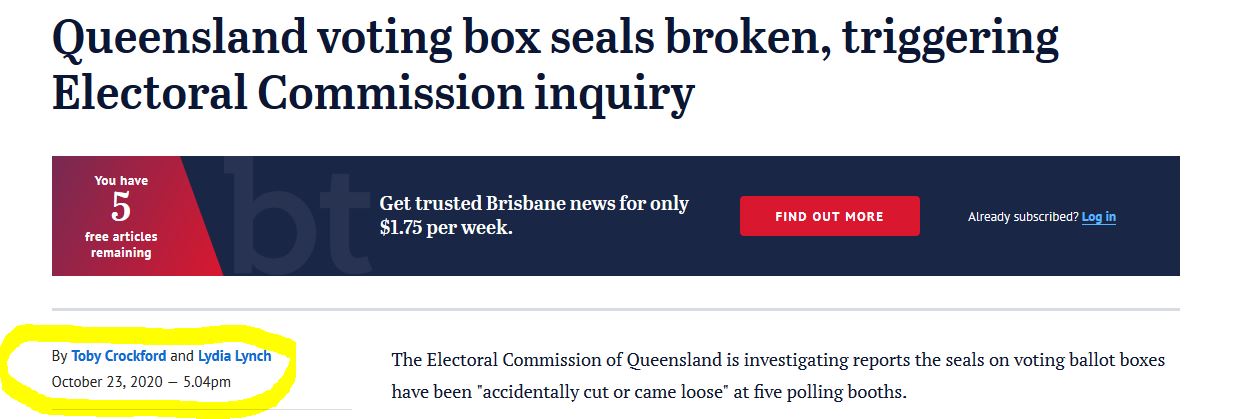Click the word 'and' between author names

[182, 356]
